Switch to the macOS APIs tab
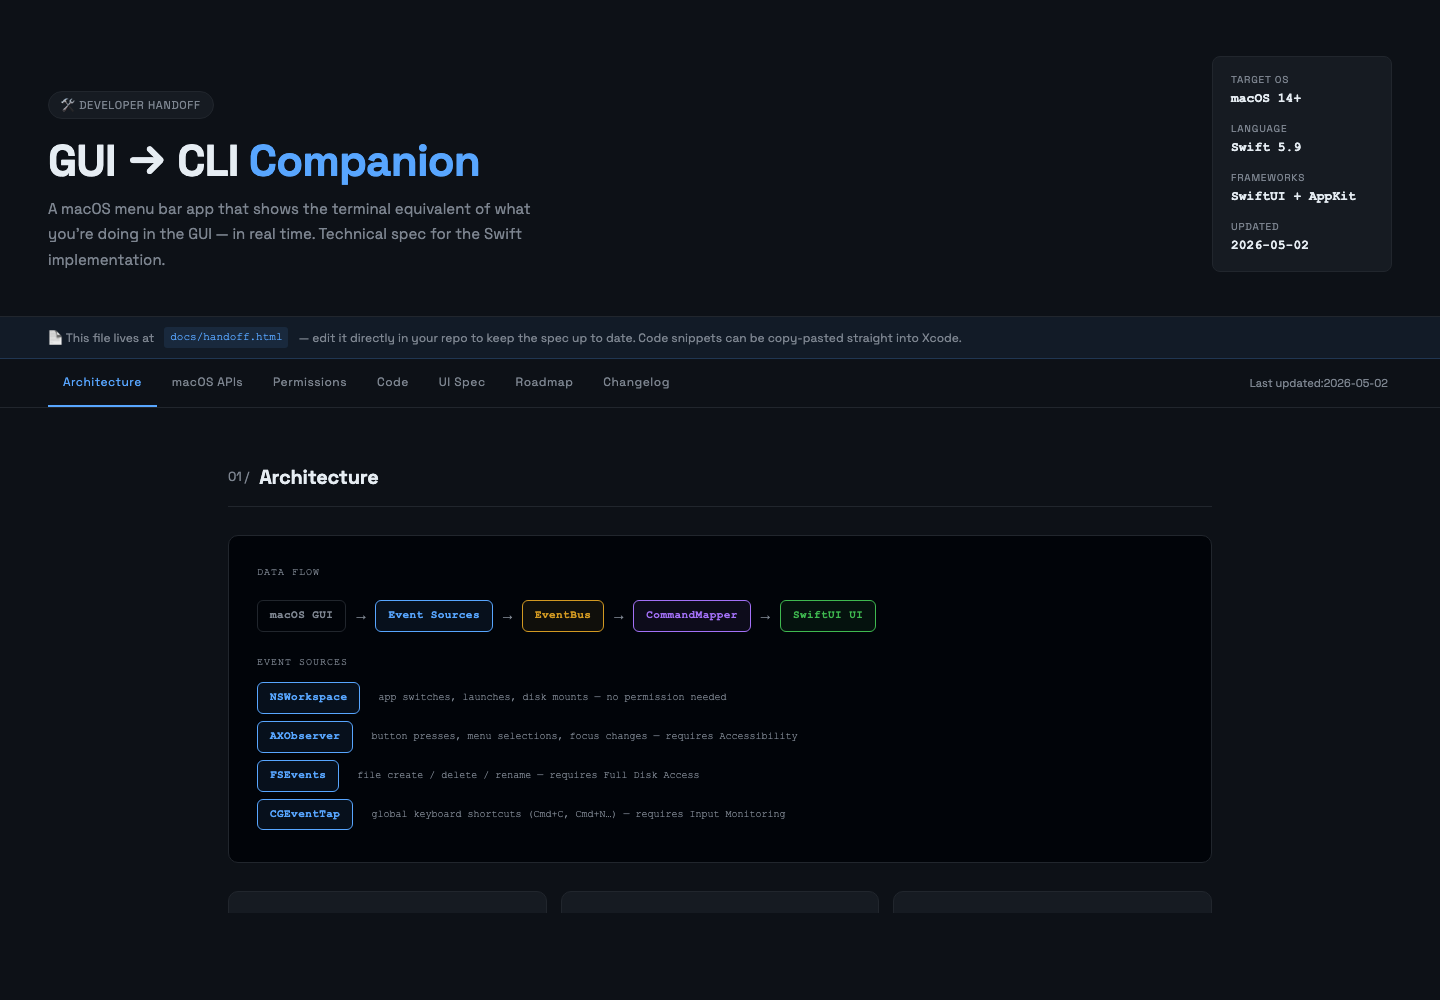 [207, 382]
